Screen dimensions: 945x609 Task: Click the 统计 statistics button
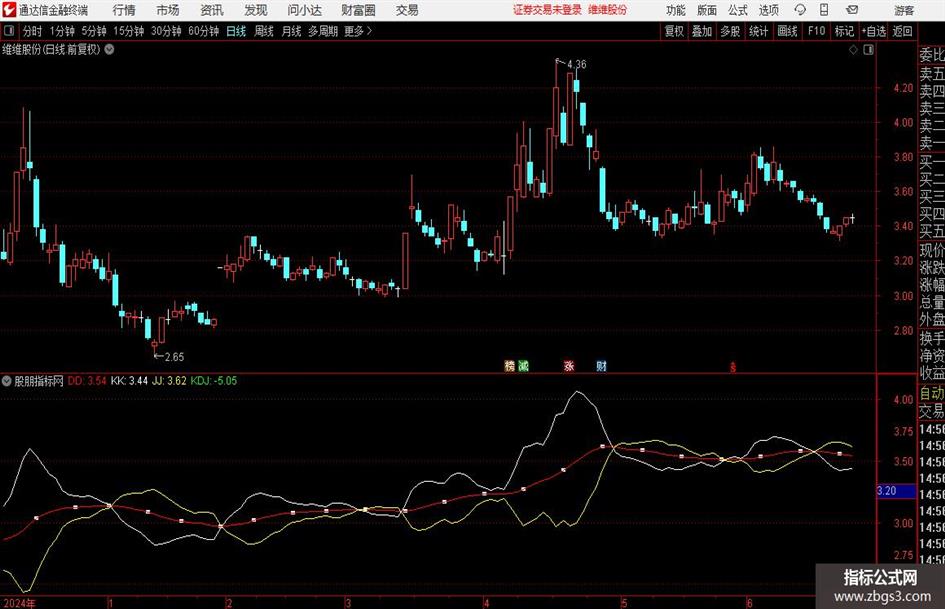(x=758, y=31)
